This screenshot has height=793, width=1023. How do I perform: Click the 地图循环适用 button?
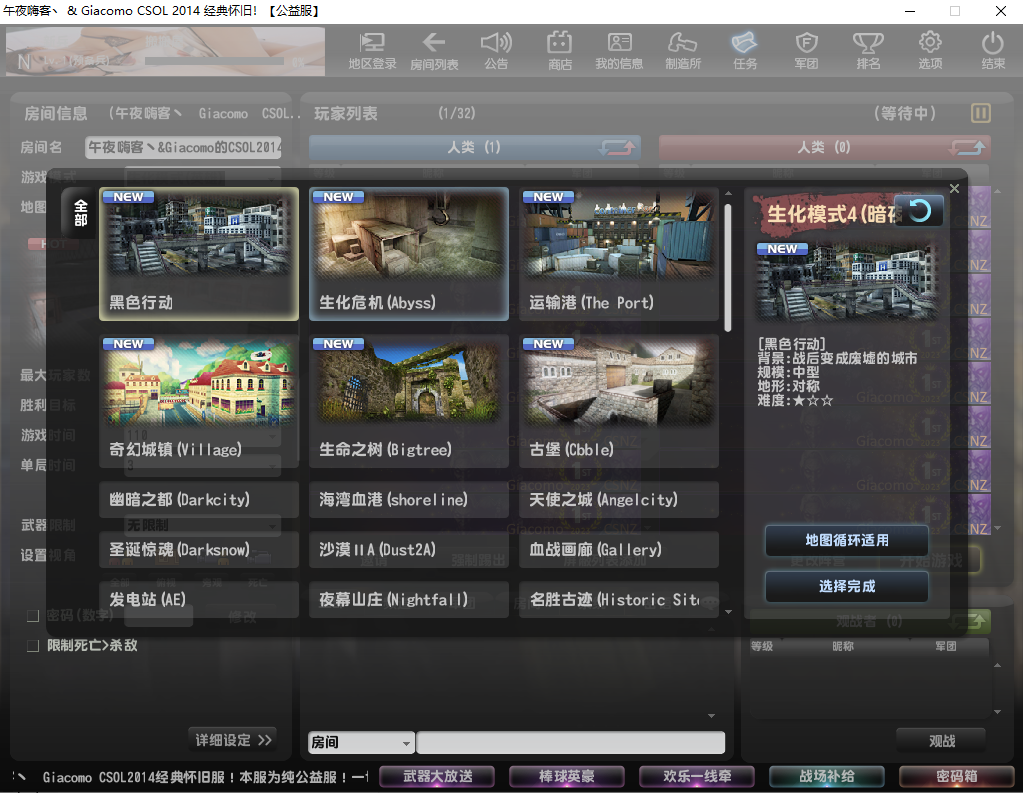(x=846, y=540)
